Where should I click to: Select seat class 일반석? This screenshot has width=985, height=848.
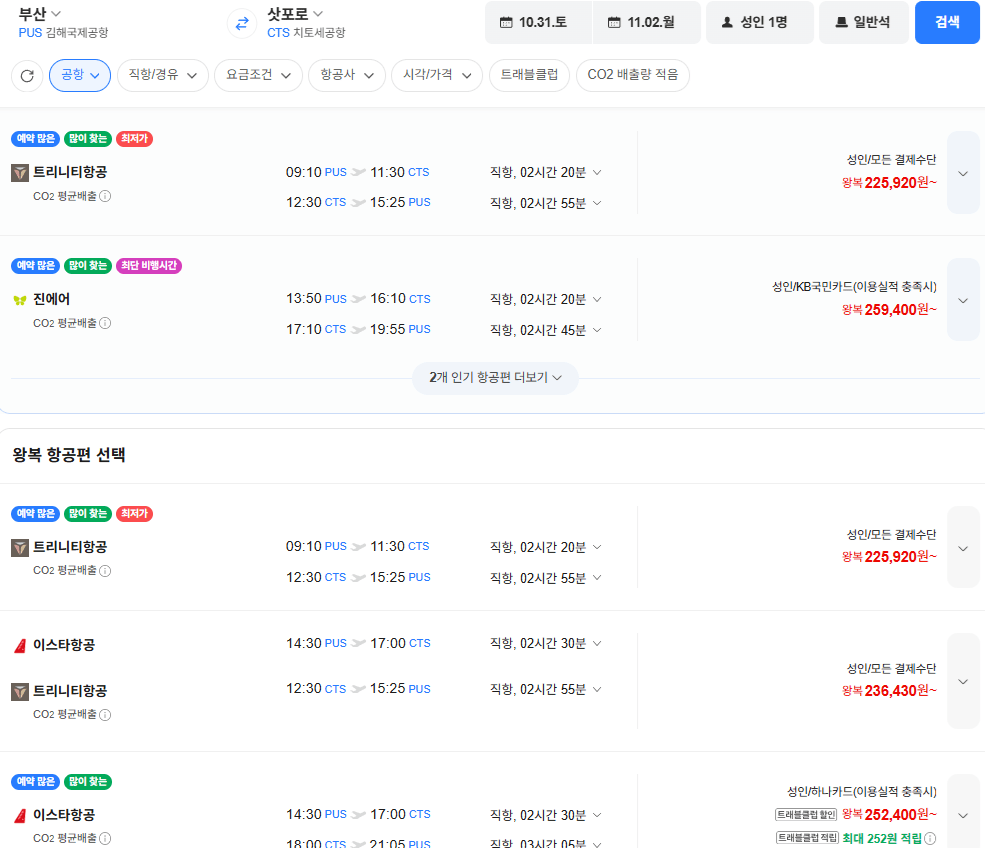click(x=863, y=23)
